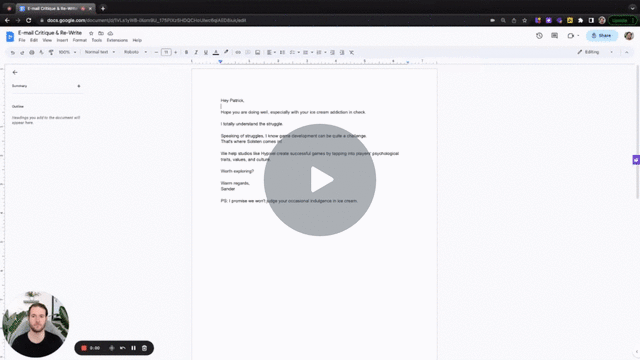The image size is (640, 360).
Task: Open the Extensions menu
Action: (x=117, y=40)
